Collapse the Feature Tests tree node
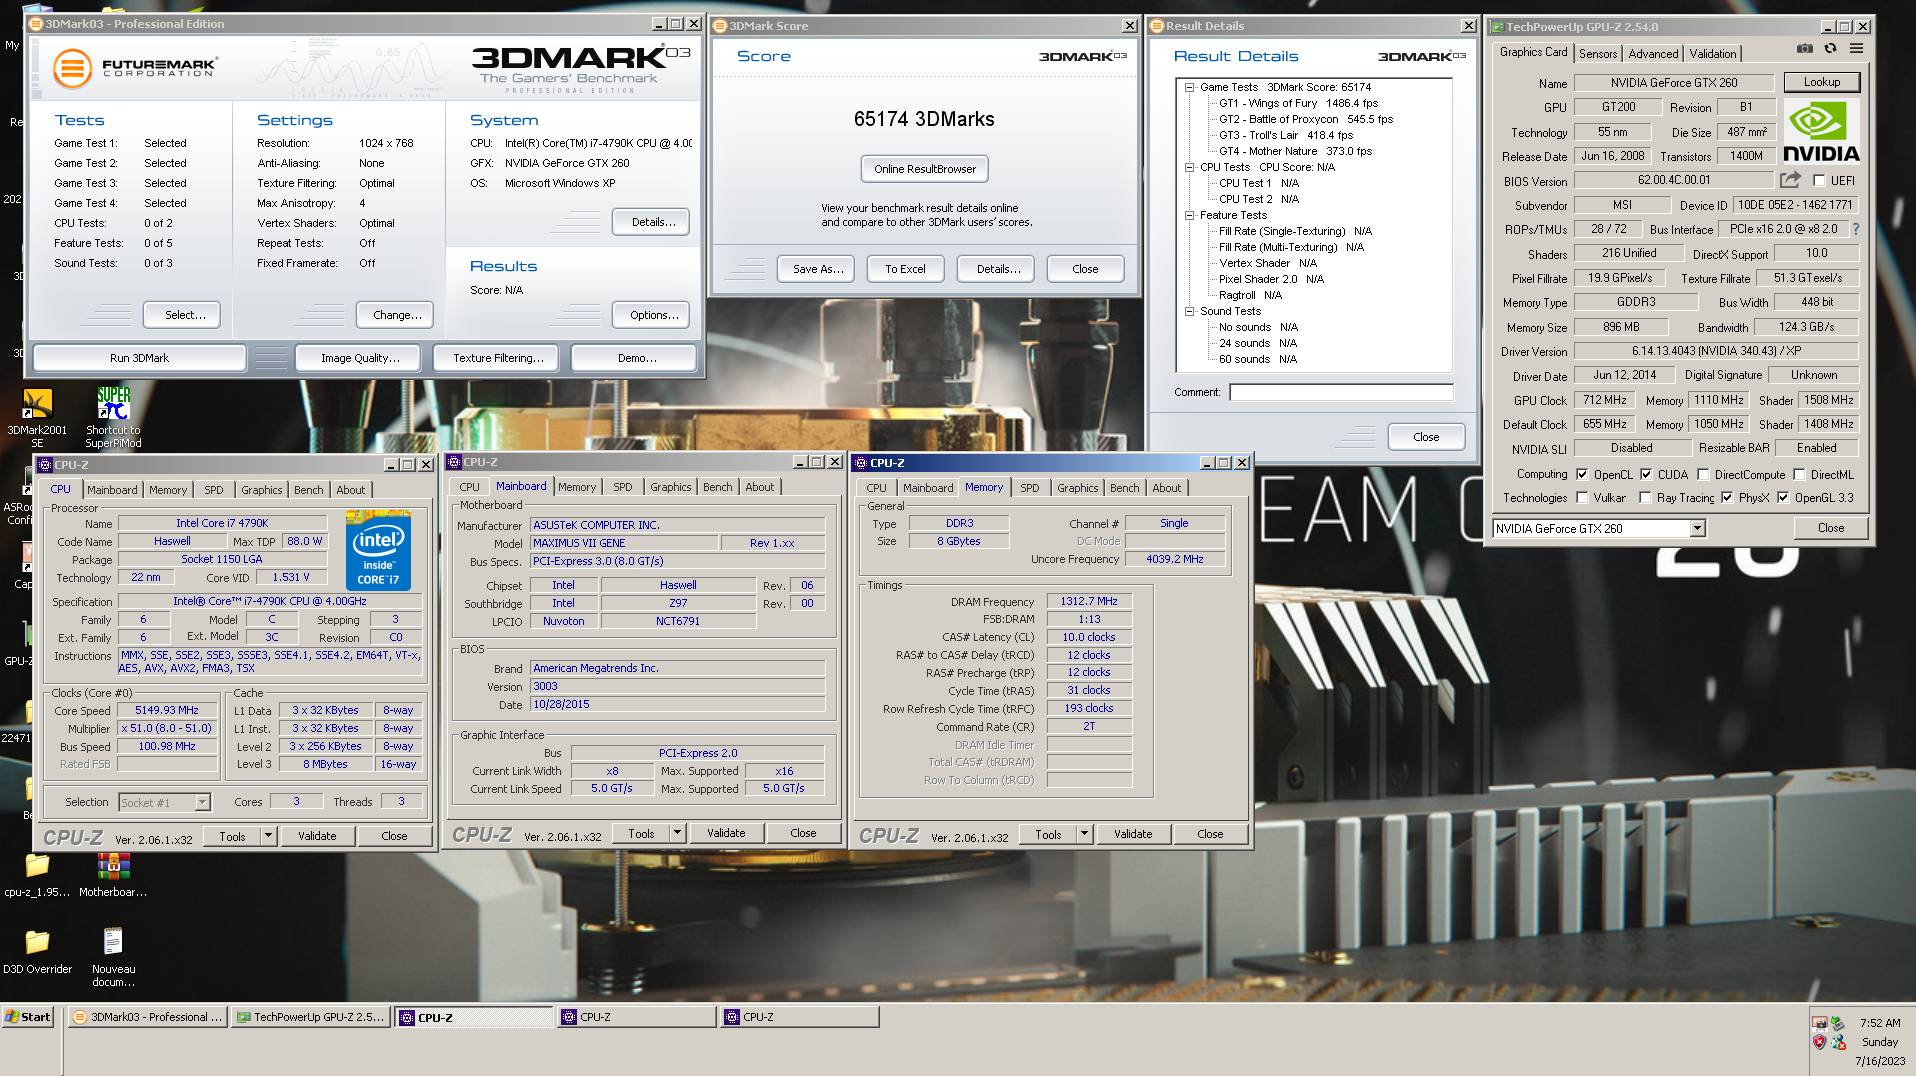1916x1076 pixels. [1190, 216]
